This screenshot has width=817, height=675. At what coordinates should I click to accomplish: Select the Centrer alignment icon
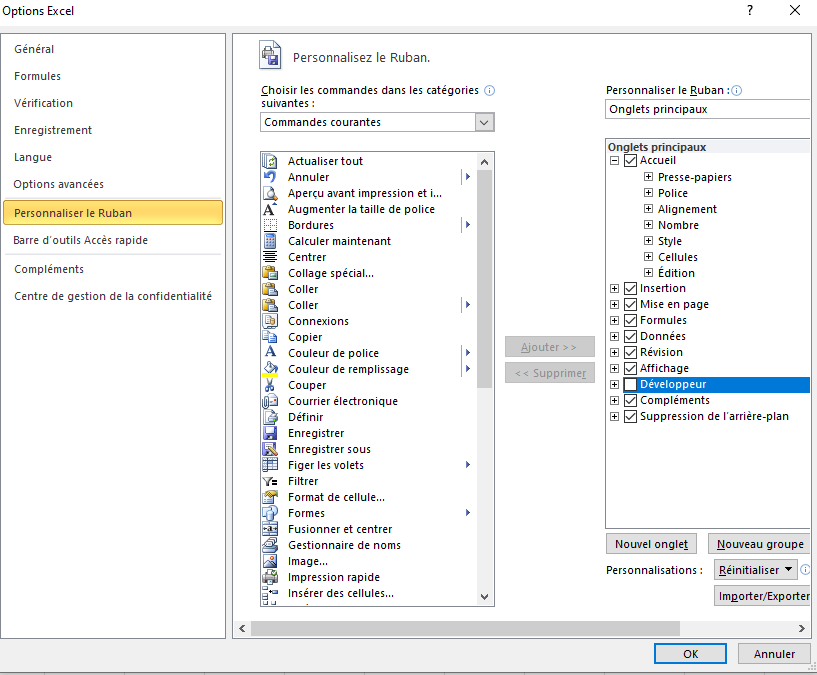[269, 257]
